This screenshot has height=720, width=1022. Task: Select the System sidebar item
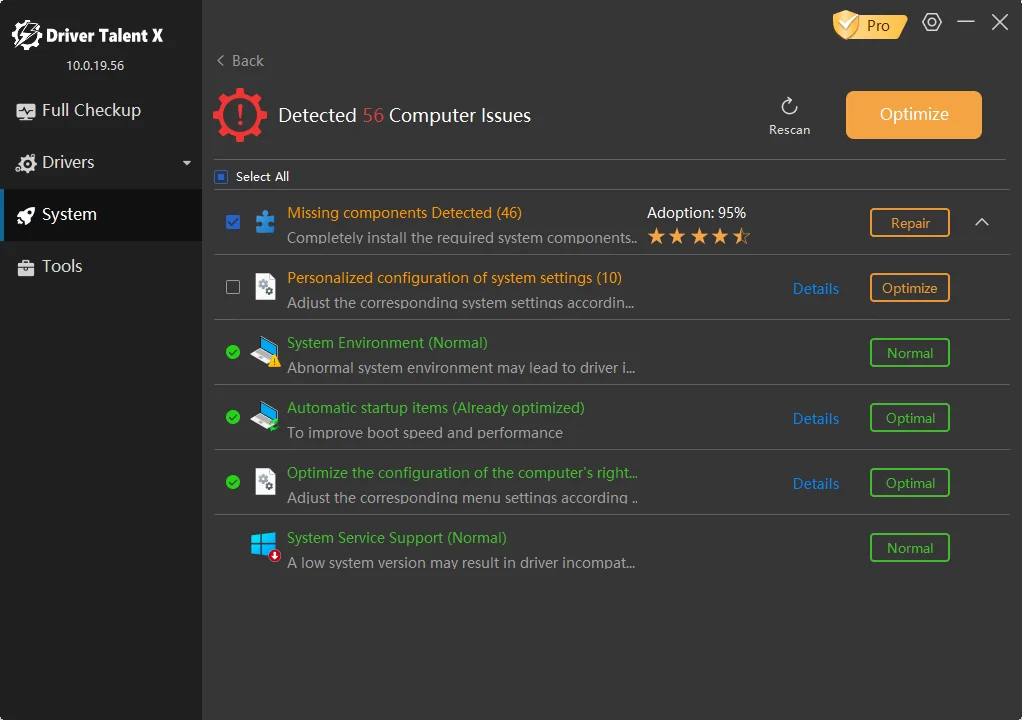click(x=101, y=215)
